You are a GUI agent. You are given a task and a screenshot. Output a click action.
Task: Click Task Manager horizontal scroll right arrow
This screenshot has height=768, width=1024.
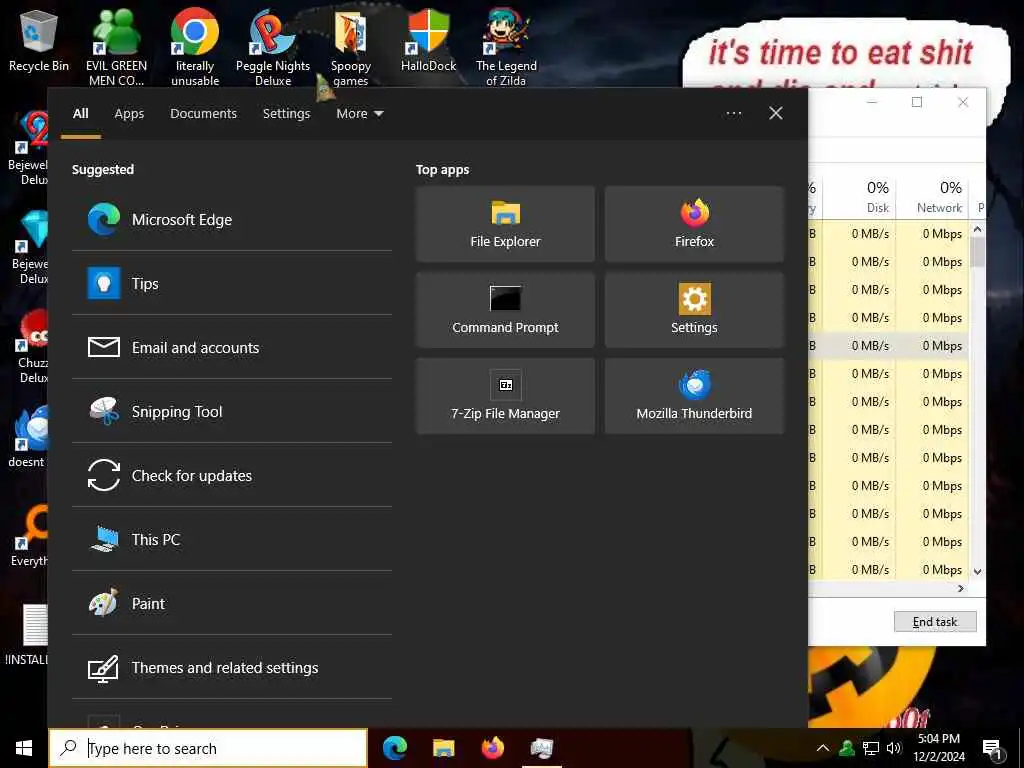(961, 588)
